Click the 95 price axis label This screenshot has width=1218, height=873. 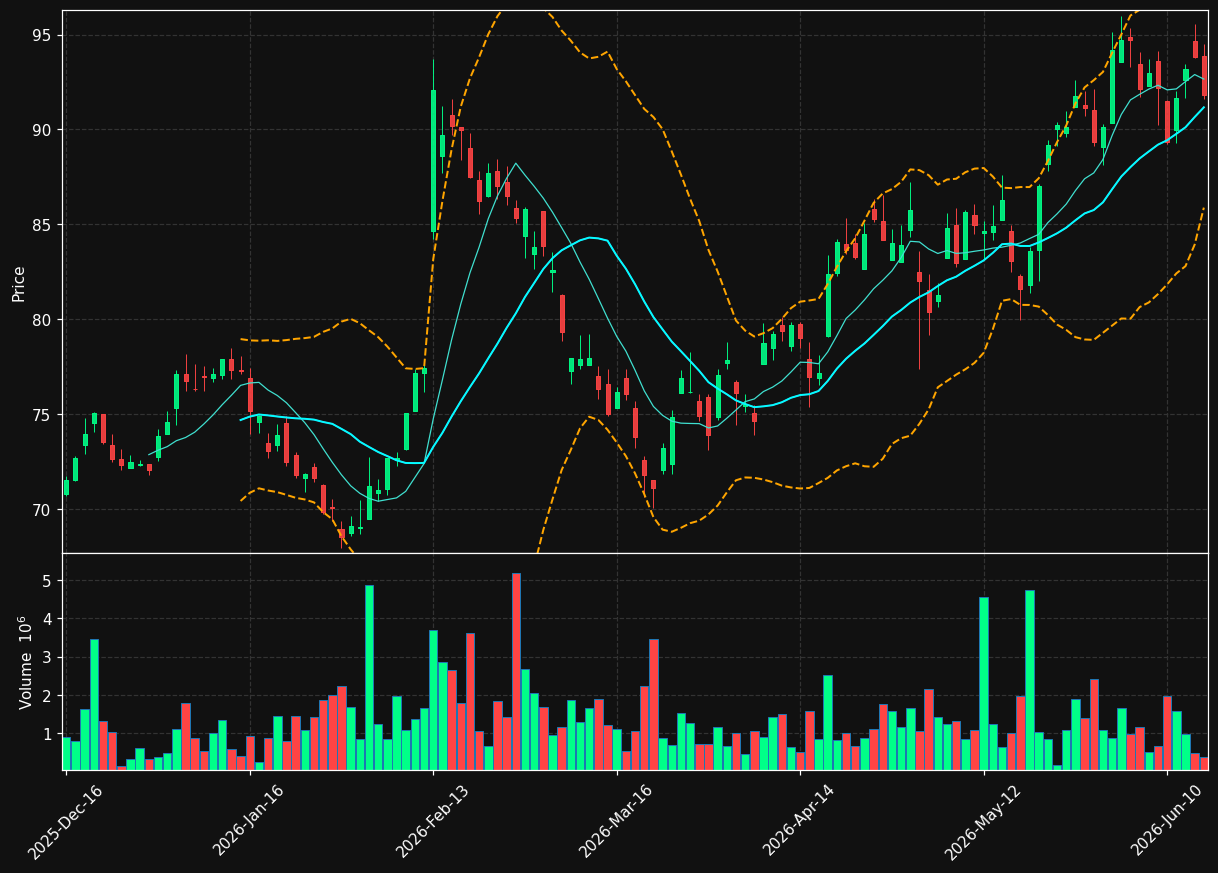[x=43, y=35]
